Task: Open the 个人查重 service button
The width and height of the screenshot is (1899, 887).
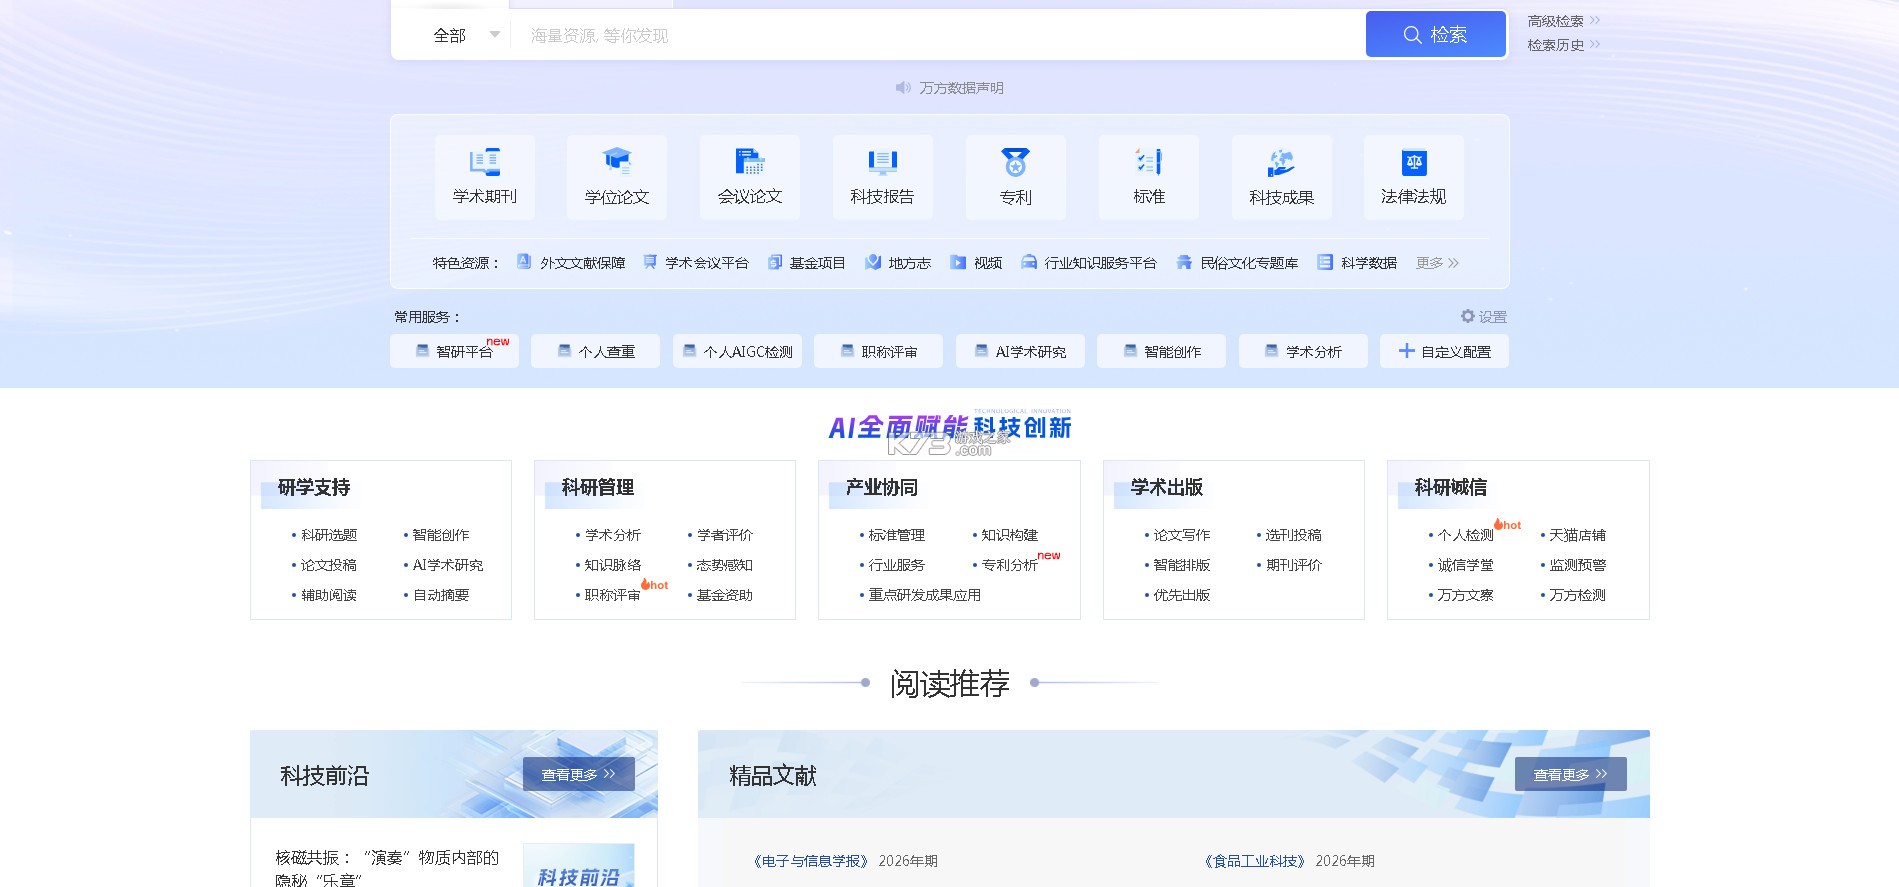Action: (x=595, y=351)
